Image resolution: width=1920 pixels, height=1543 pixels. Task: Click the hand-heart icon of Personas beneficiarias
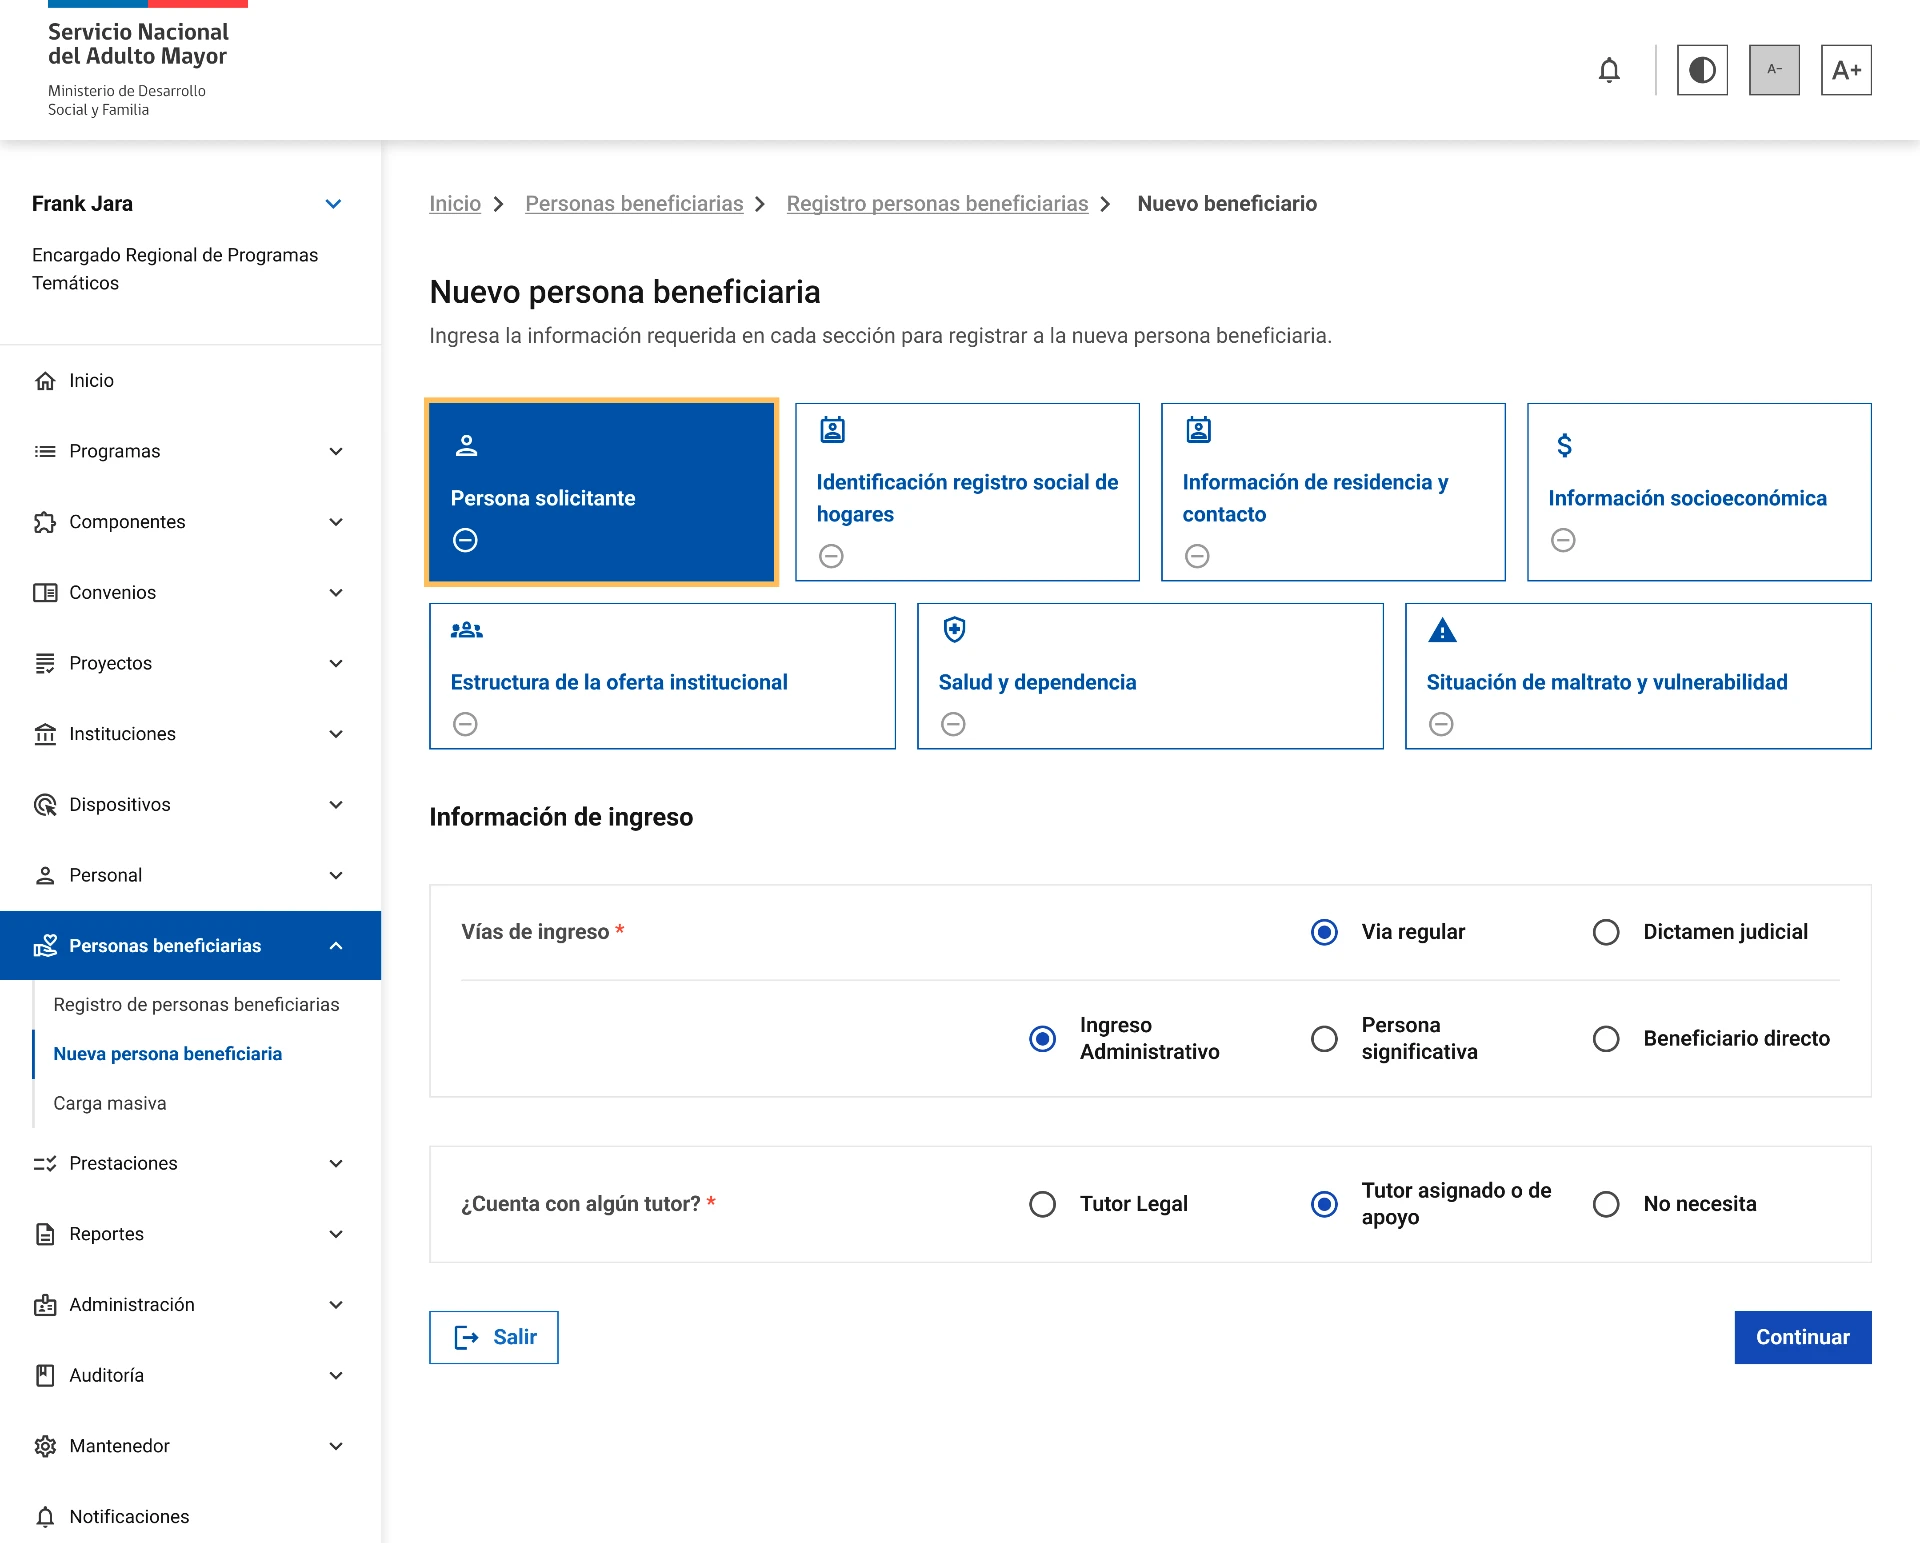[x=45, y=946]
